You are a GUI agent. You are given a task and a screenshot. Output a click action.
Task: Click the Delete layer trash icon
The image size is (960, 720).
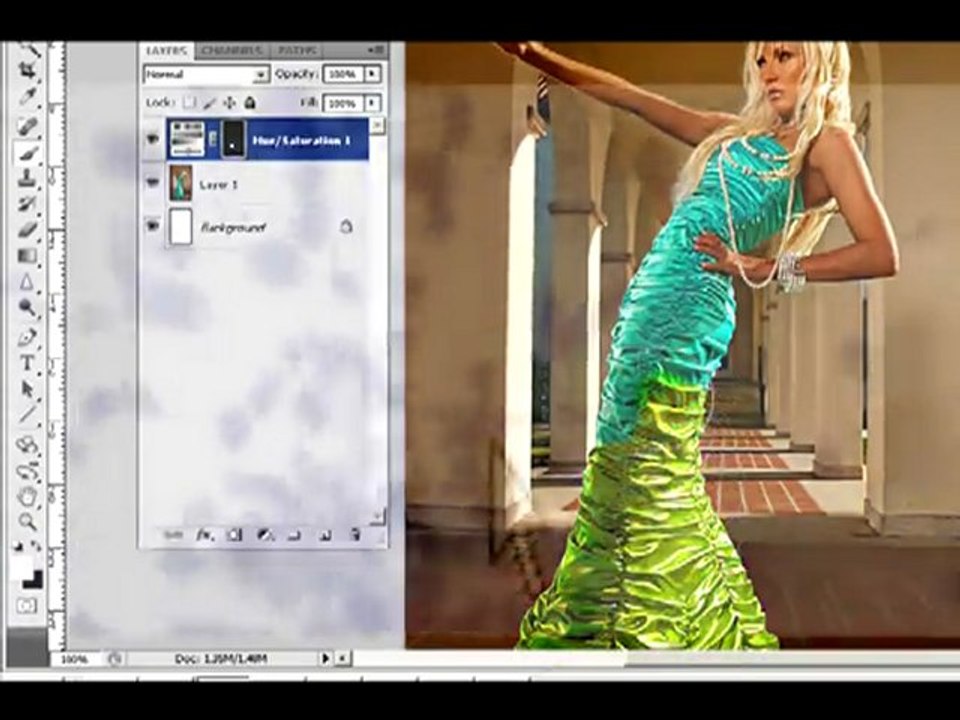(x=354, y=536)
